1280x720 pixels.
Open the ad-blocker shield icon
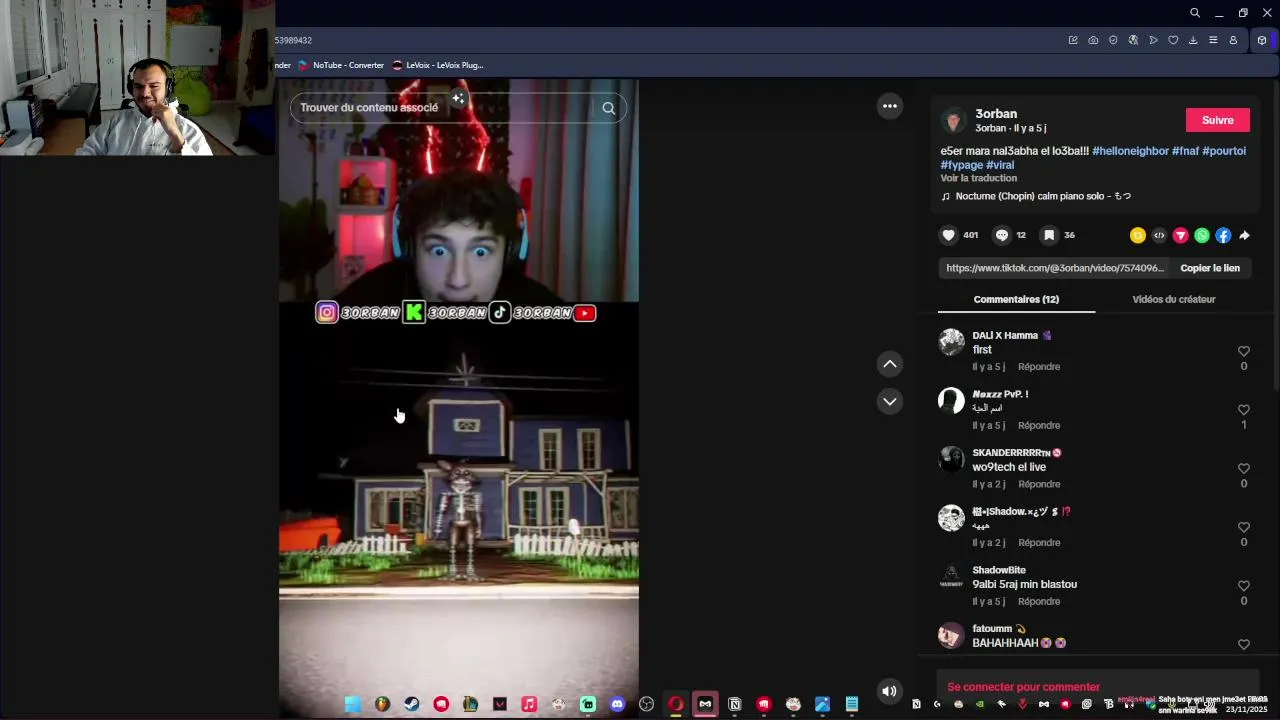click(x=1113, y=40)
